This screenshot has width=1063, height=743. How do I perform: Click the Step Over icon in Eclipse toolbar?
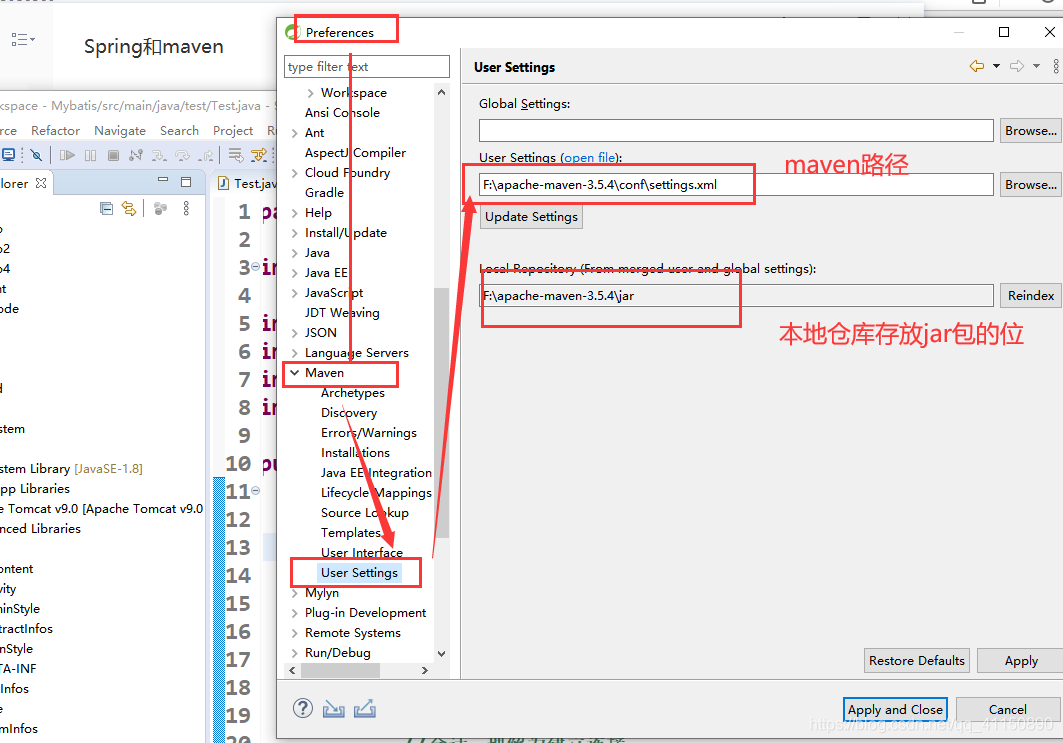(x=182, y=156)
